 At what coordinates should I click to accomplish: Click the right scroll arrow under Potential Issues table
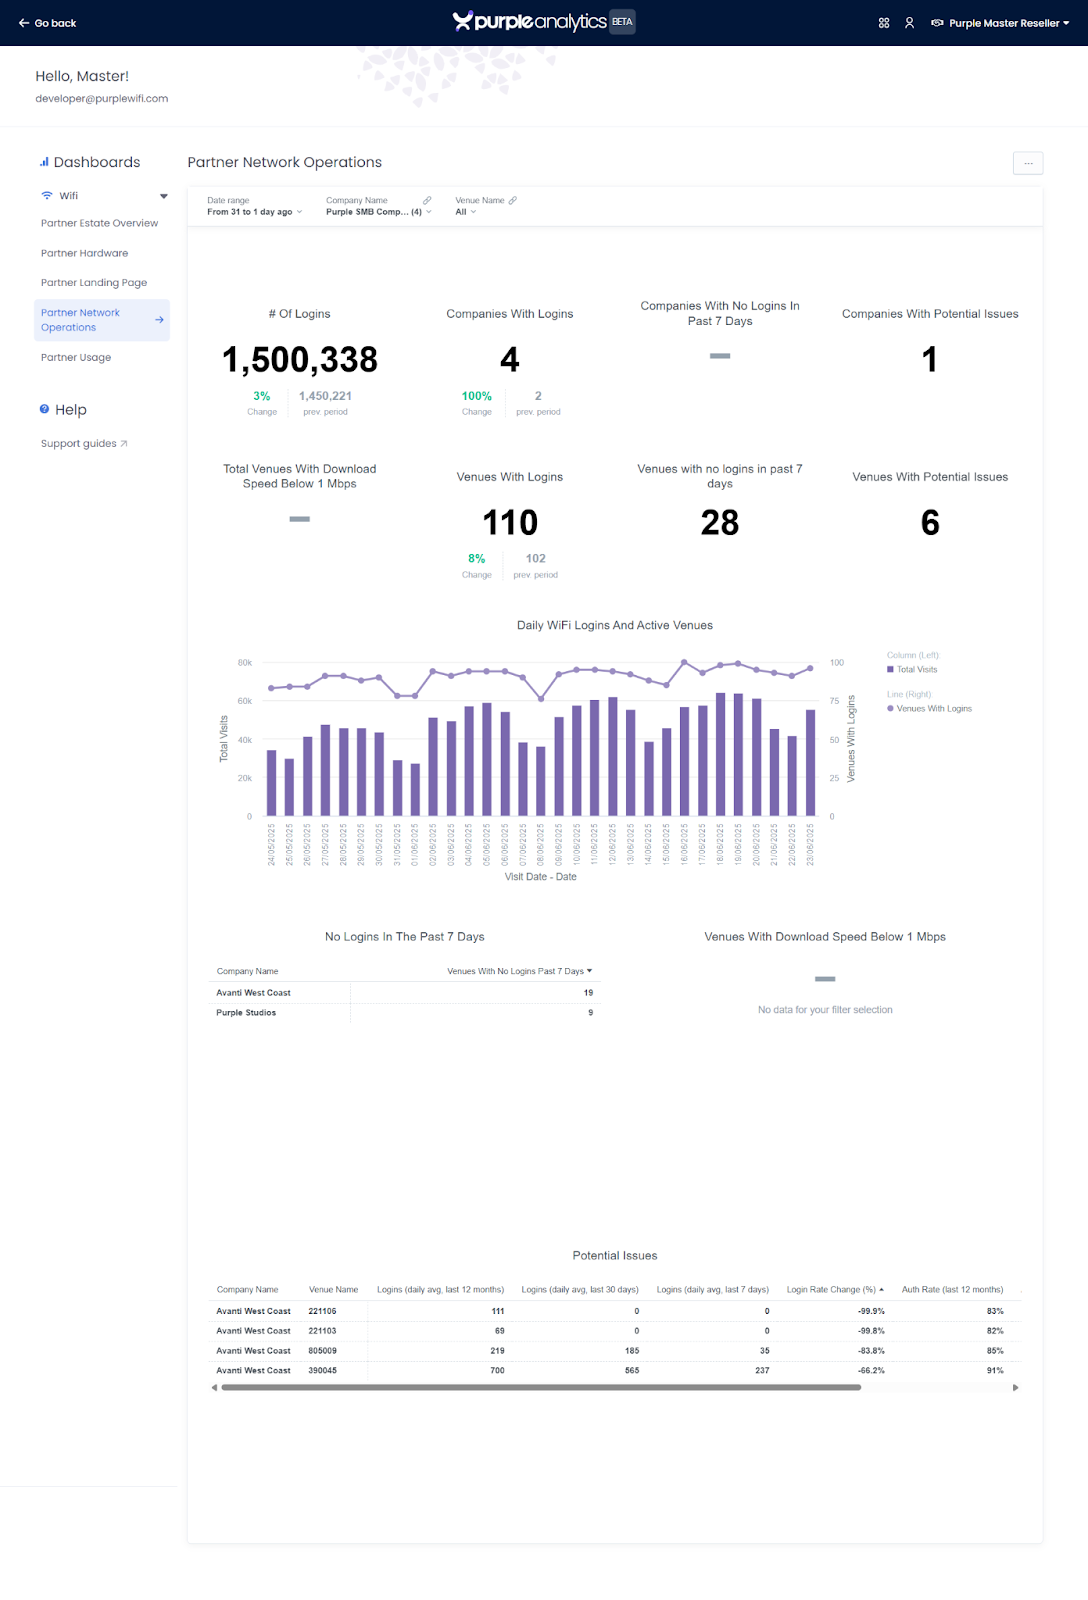(x=1016, y=1388)
